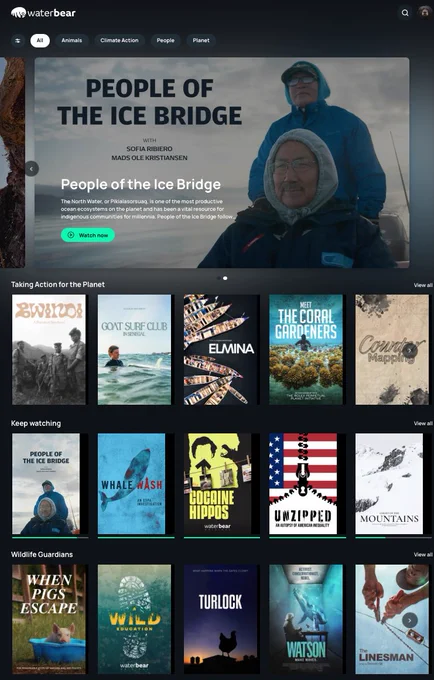Viewport: 434px width, 680px height.
Task: Click progress bar under Whale Wash
Action: tap(136, 537)
